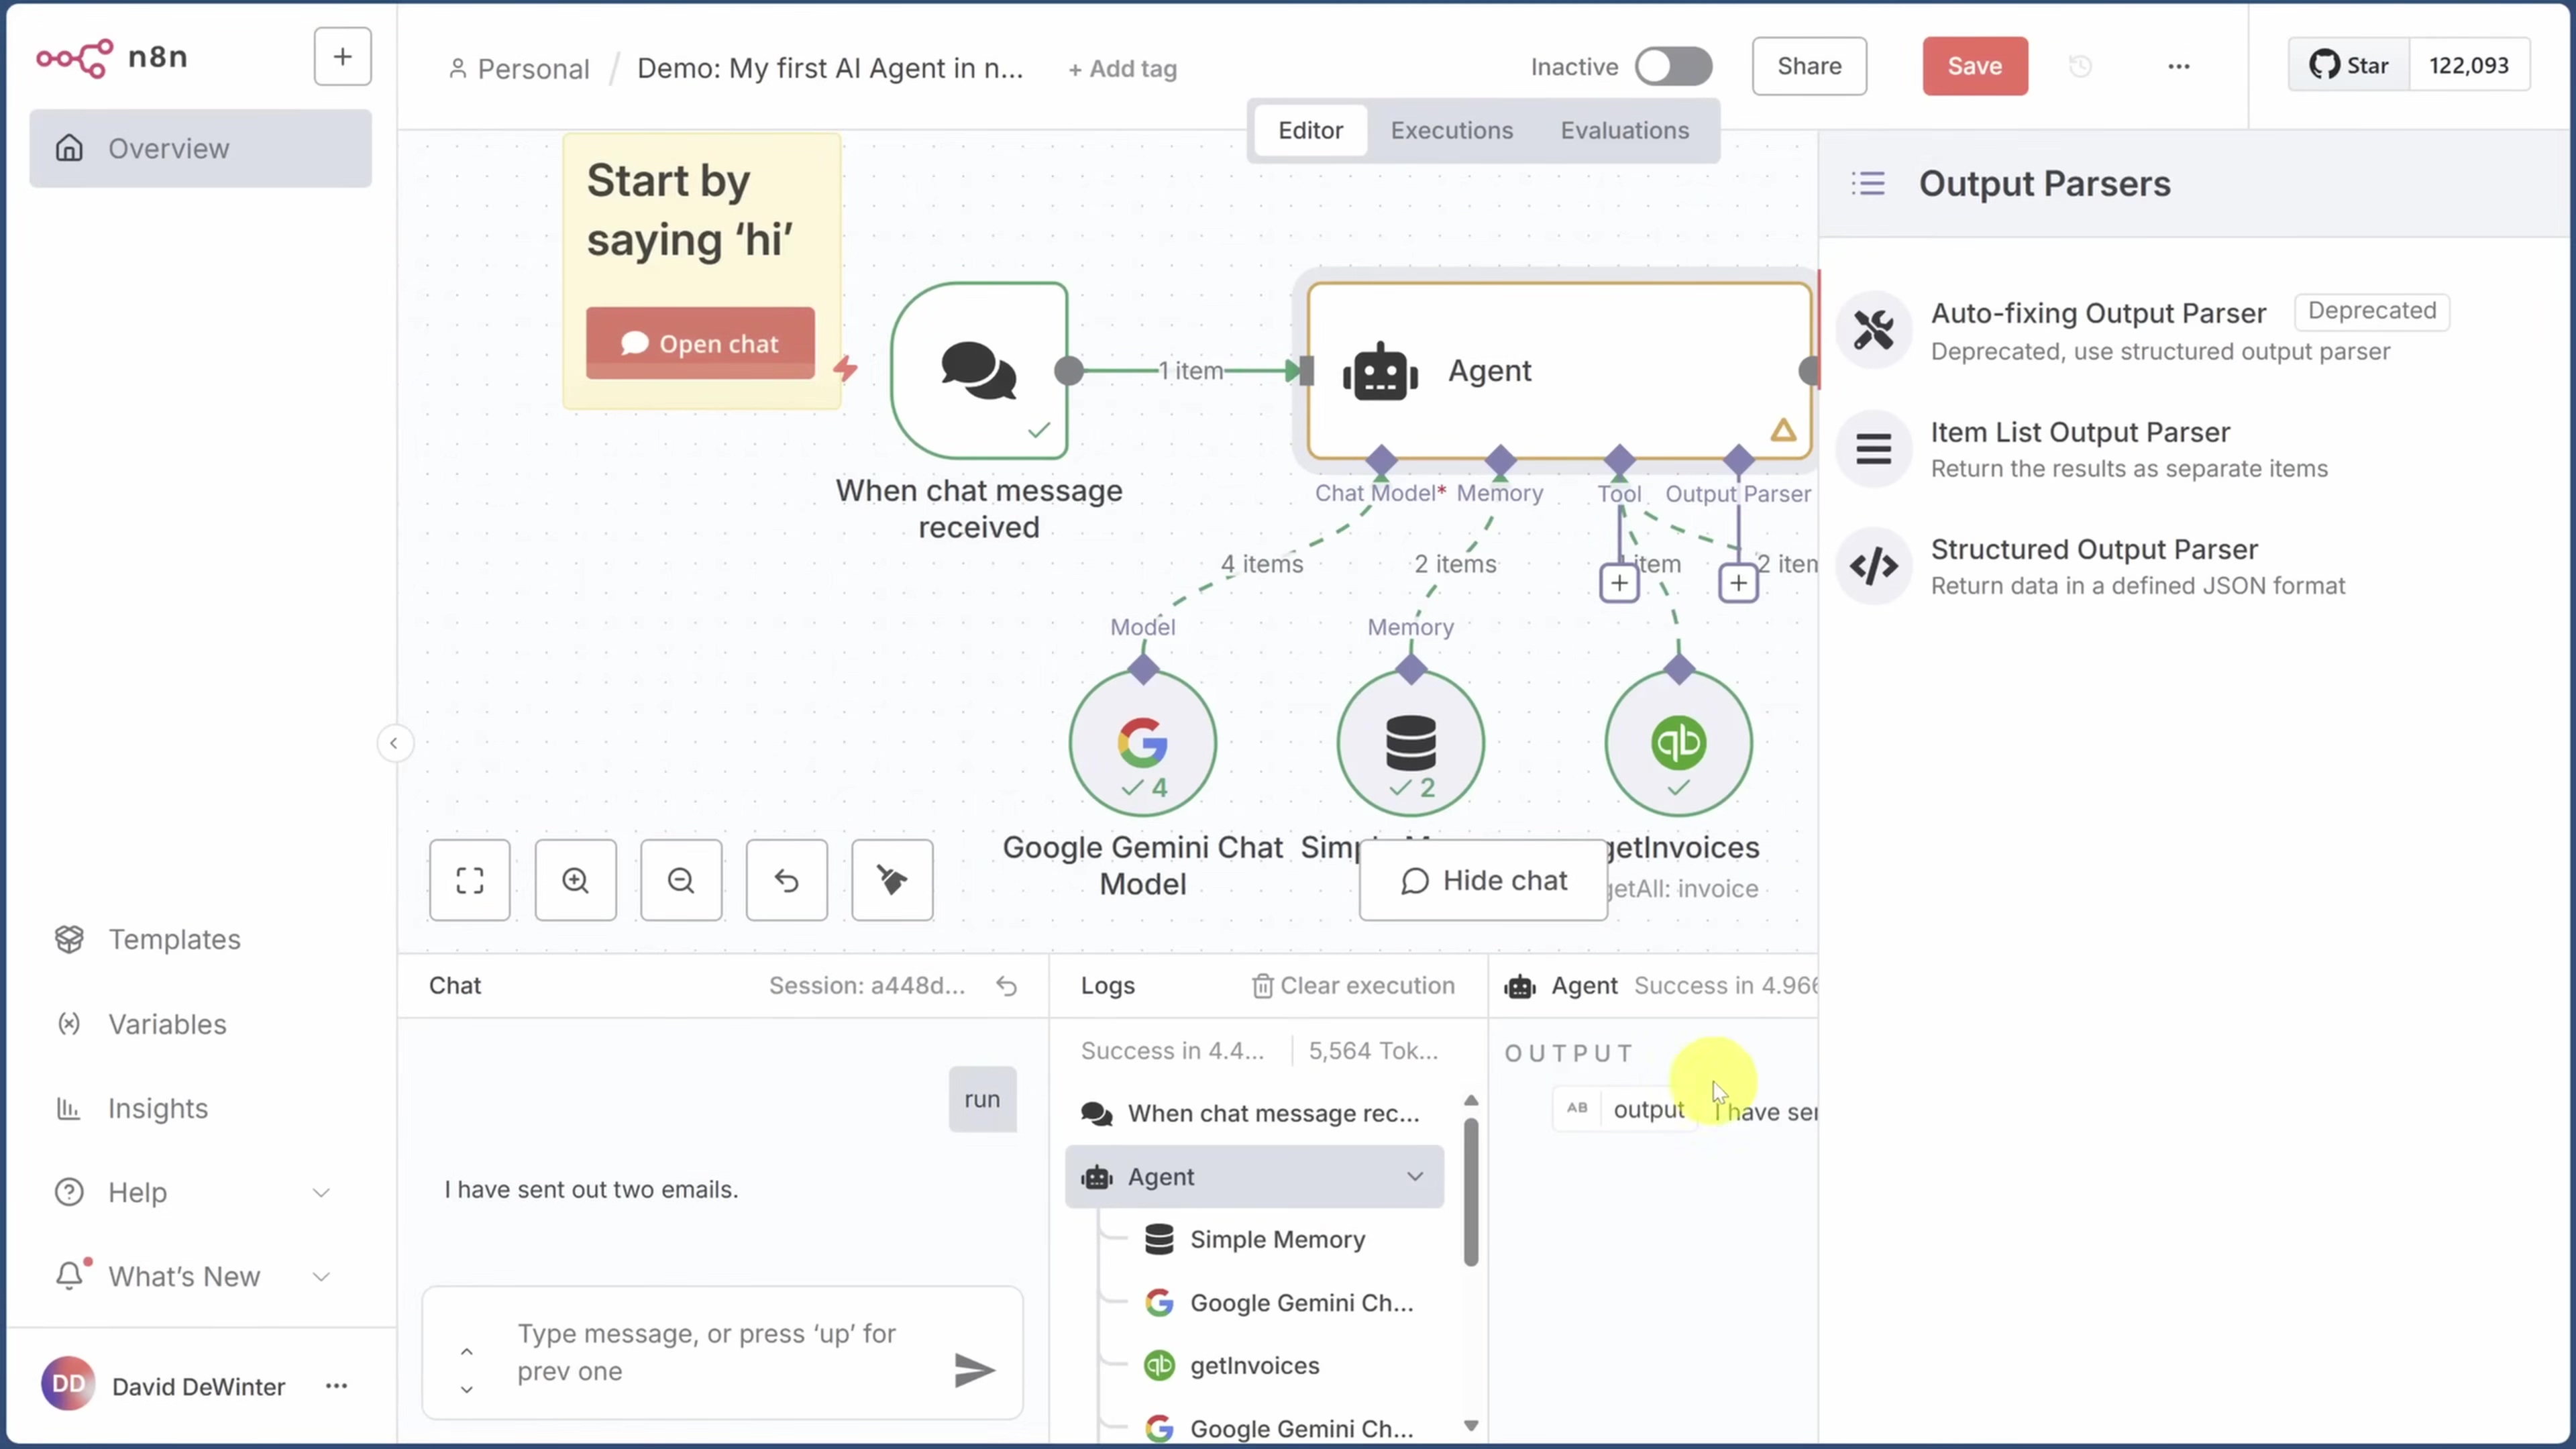The image size is (2576, 1449).
Task: Click the Agent node warning triangle
Action: coord(1783,431)
